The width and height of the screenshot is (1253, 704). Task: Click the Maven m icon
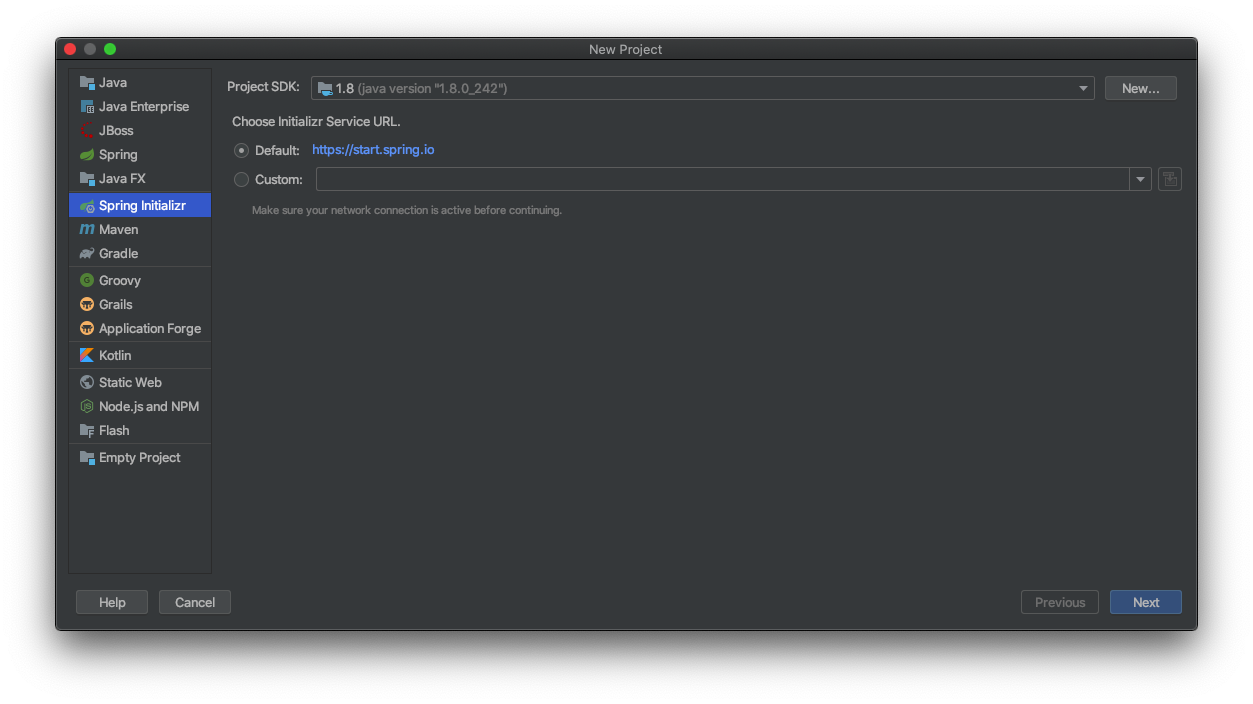(87, 229)
